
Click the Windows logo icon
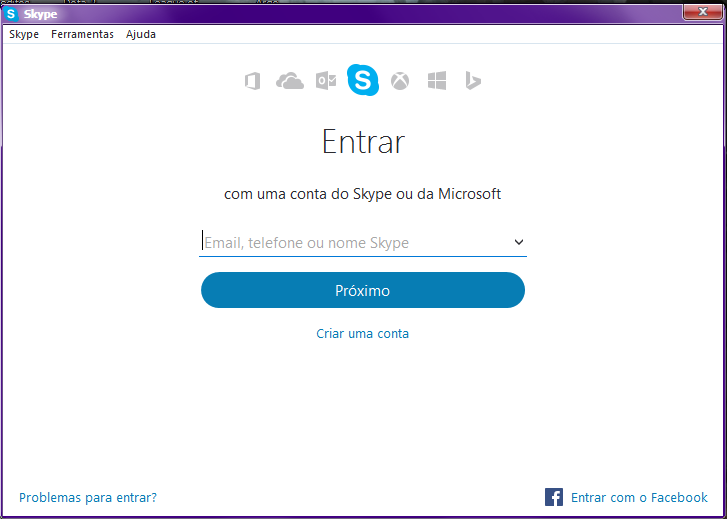pyautogui.click(x=437, y=81)
